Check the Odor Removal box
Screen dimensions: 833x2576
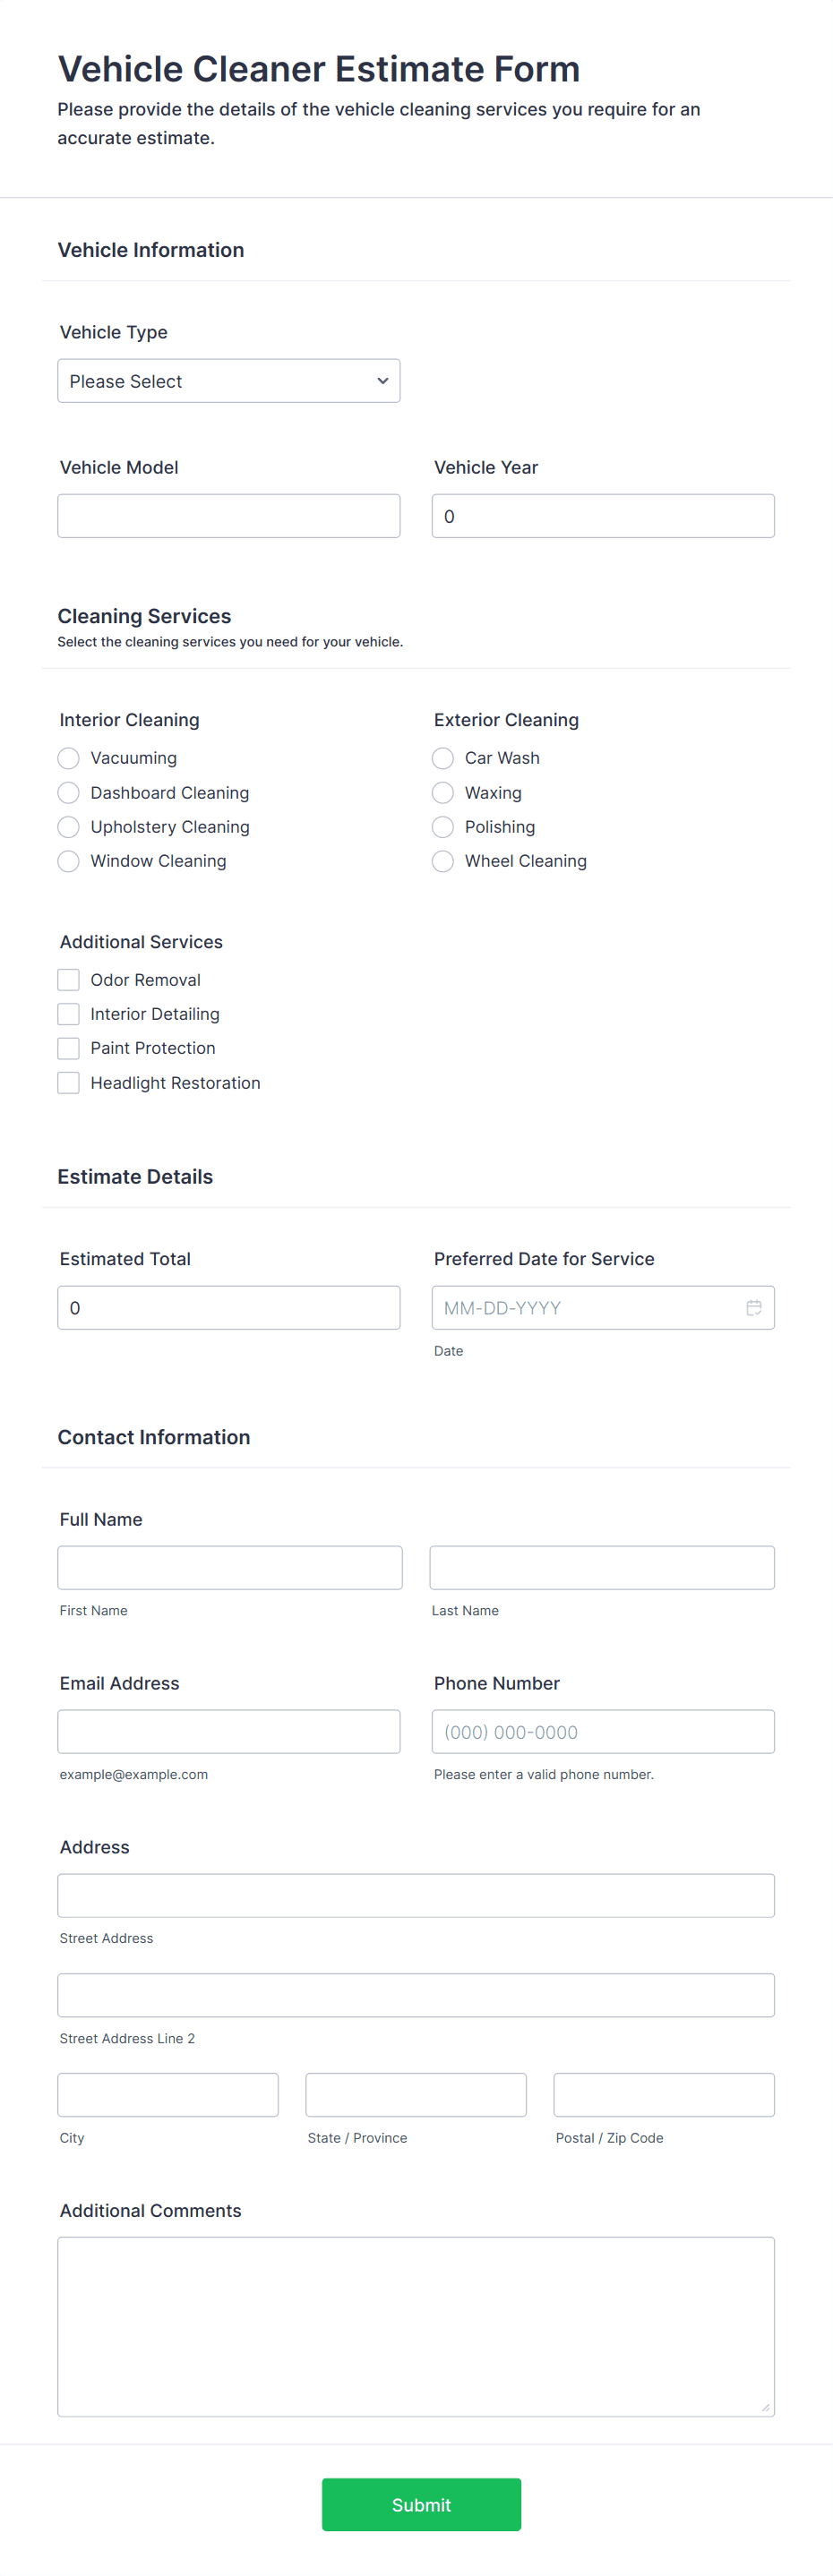[68, 980]
